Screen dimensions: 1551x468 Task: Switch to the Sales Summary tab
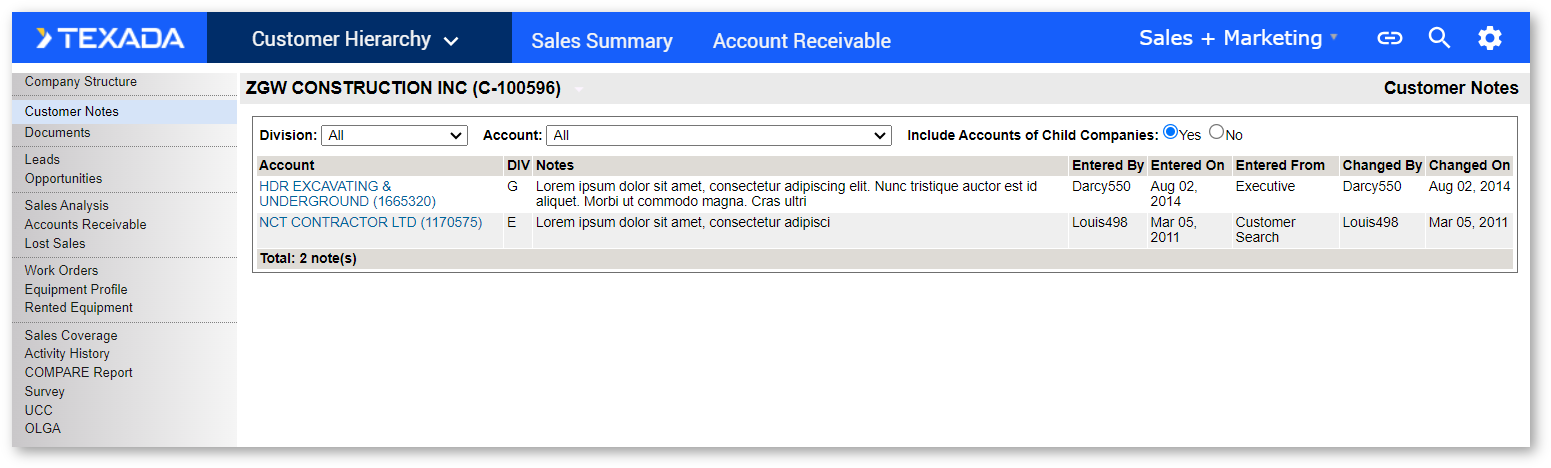point(602,41)
